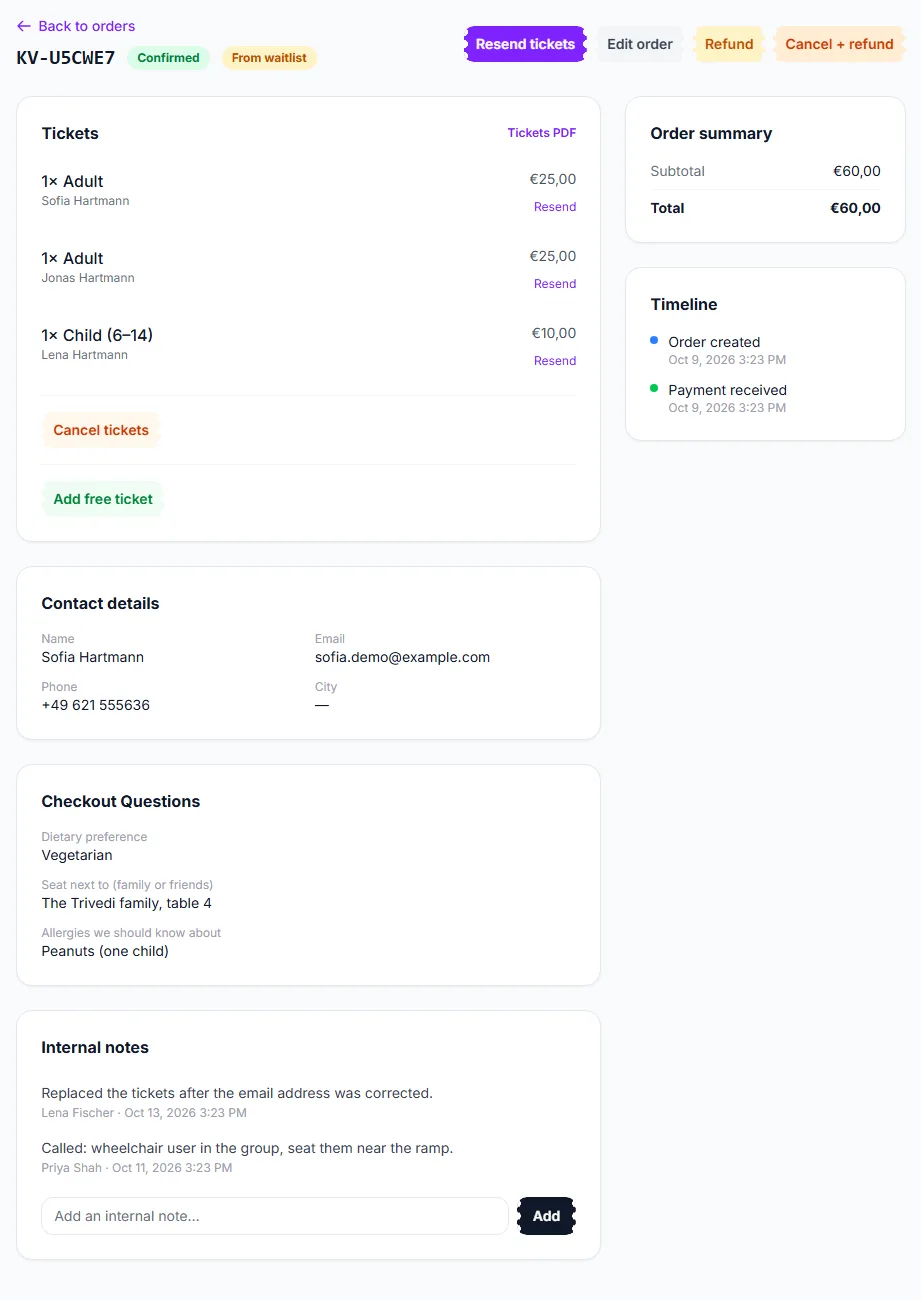Focus the internal note input field
The image size is (921, 1300).
click(x=275, y=1216)
